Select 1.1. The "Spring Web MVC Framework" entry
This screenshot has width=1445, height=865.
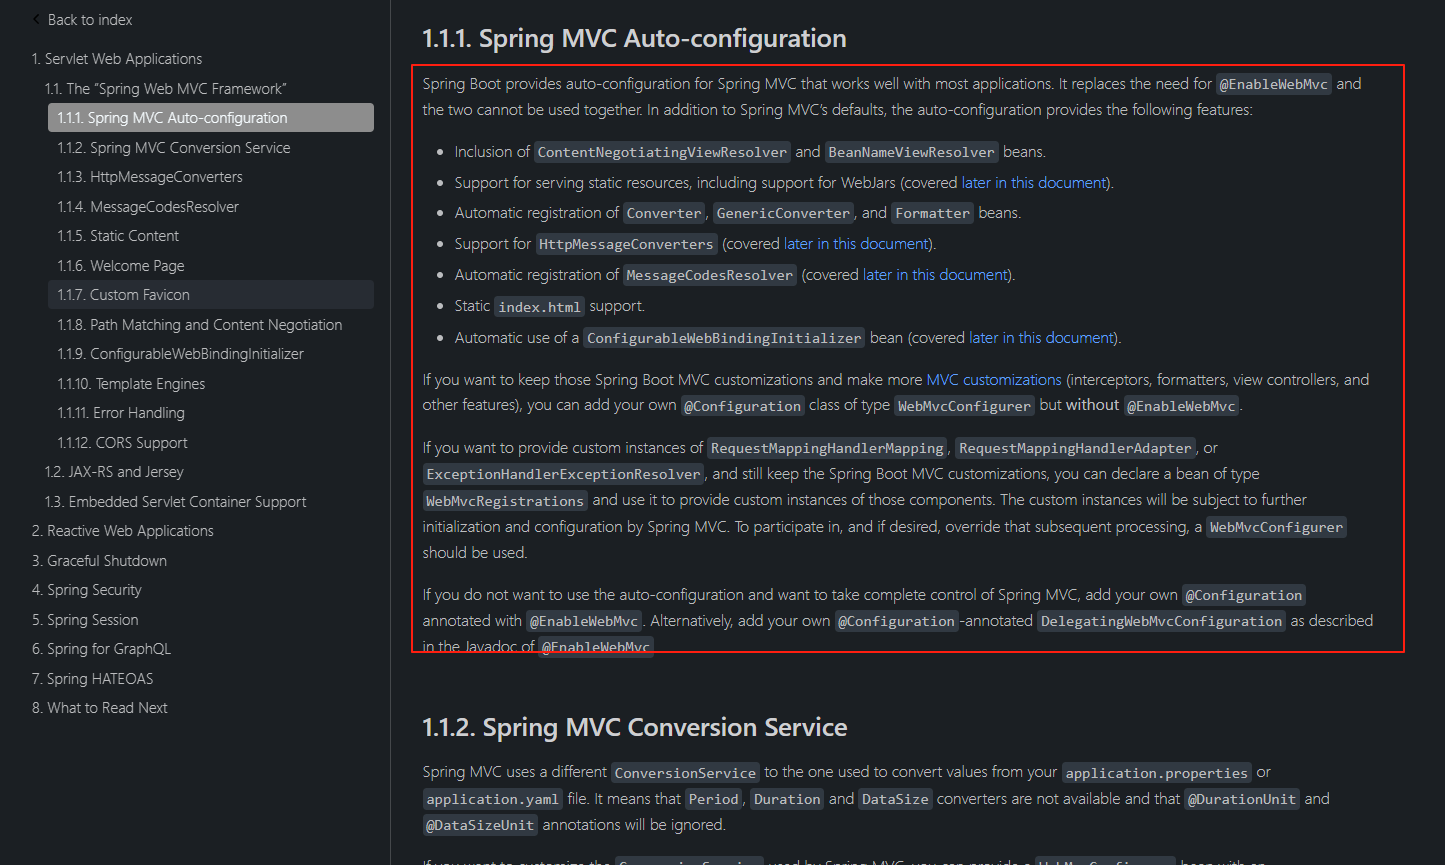[166, 89]
